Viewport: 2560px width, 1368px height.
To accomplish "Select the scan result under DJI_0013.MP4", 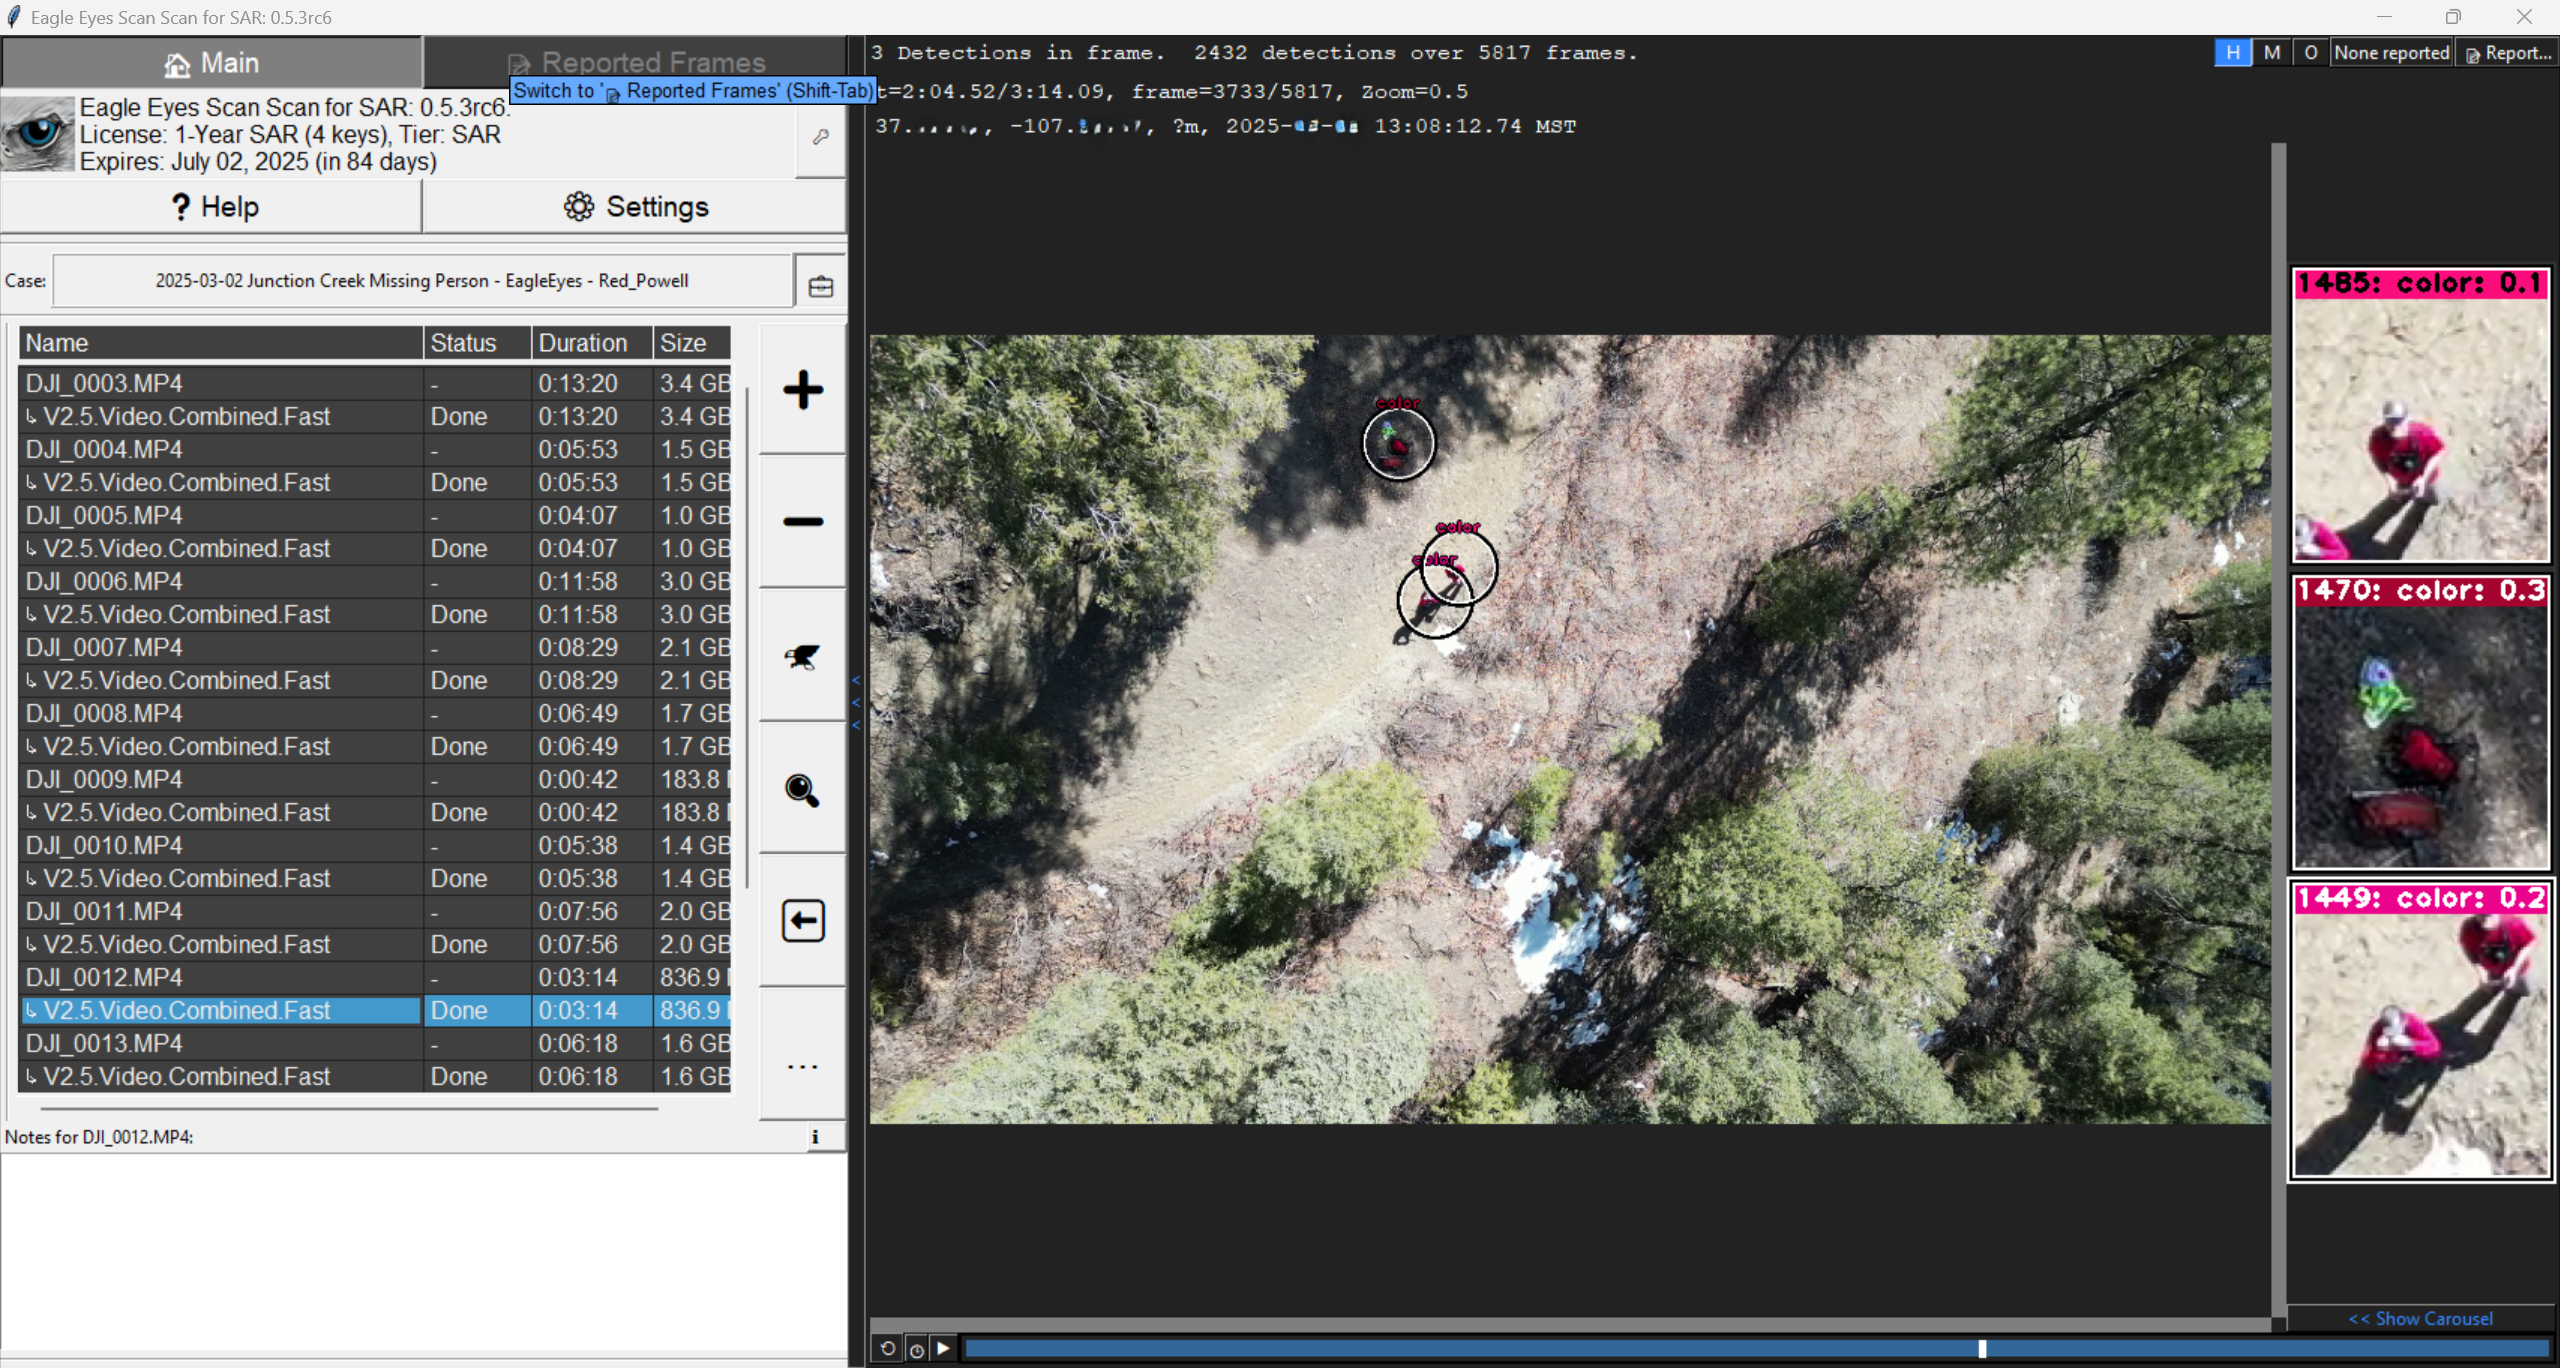I will [375, 1076].
